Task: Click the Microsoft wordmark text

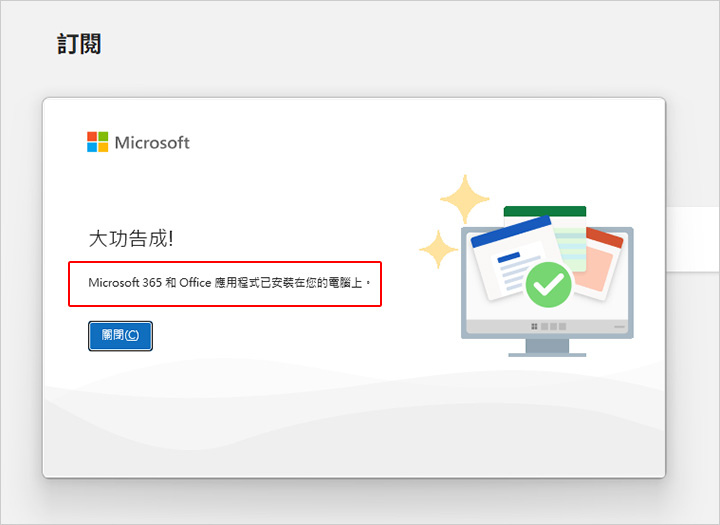Action: 152,142
